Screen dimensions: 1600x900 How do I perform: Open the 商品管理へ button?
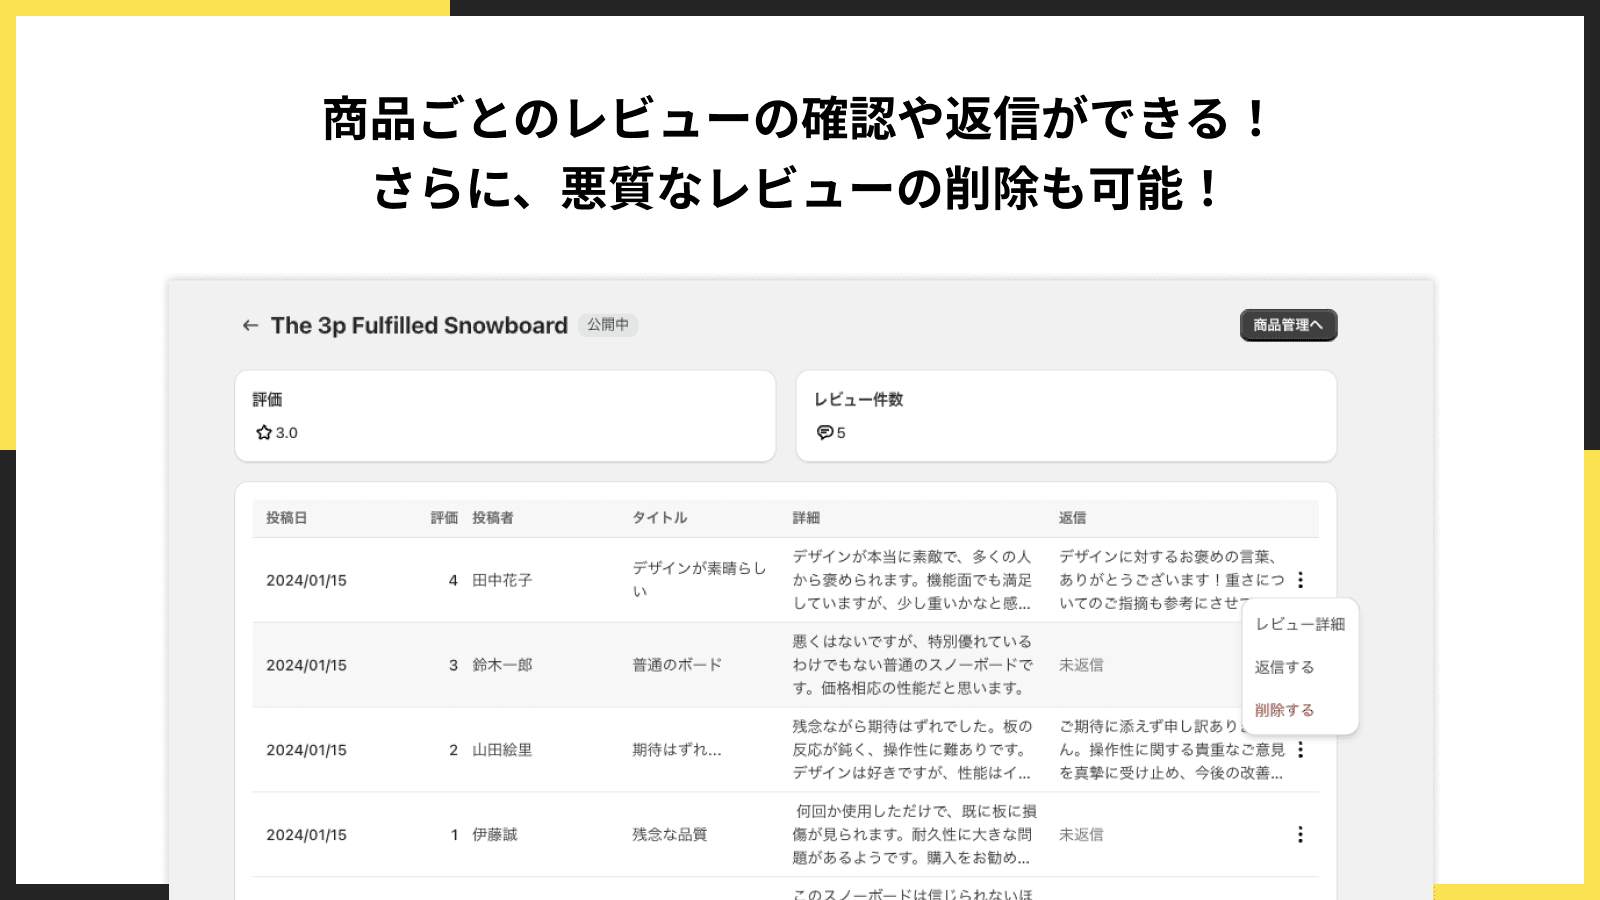(x=1288, y=325)
